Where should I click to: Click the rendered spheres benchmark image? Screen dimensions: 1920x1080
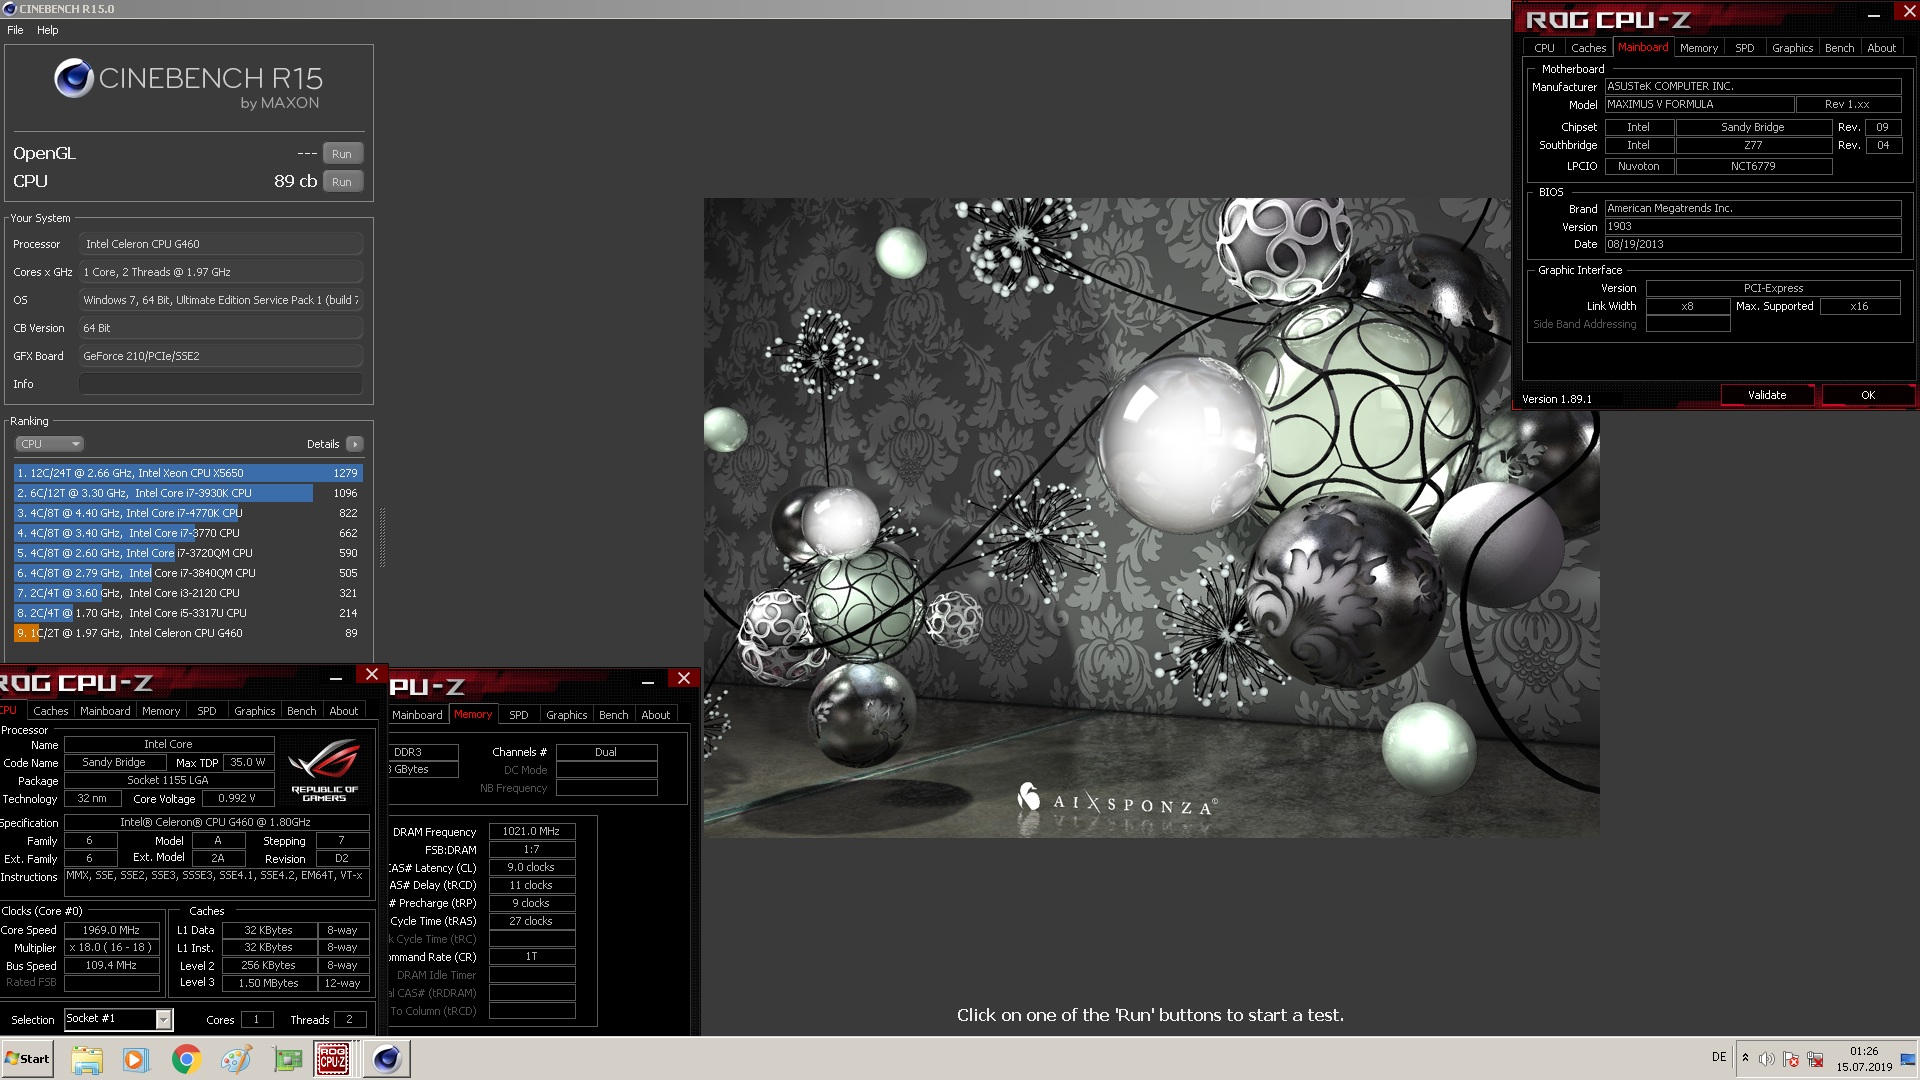[x=1151, y=517]
